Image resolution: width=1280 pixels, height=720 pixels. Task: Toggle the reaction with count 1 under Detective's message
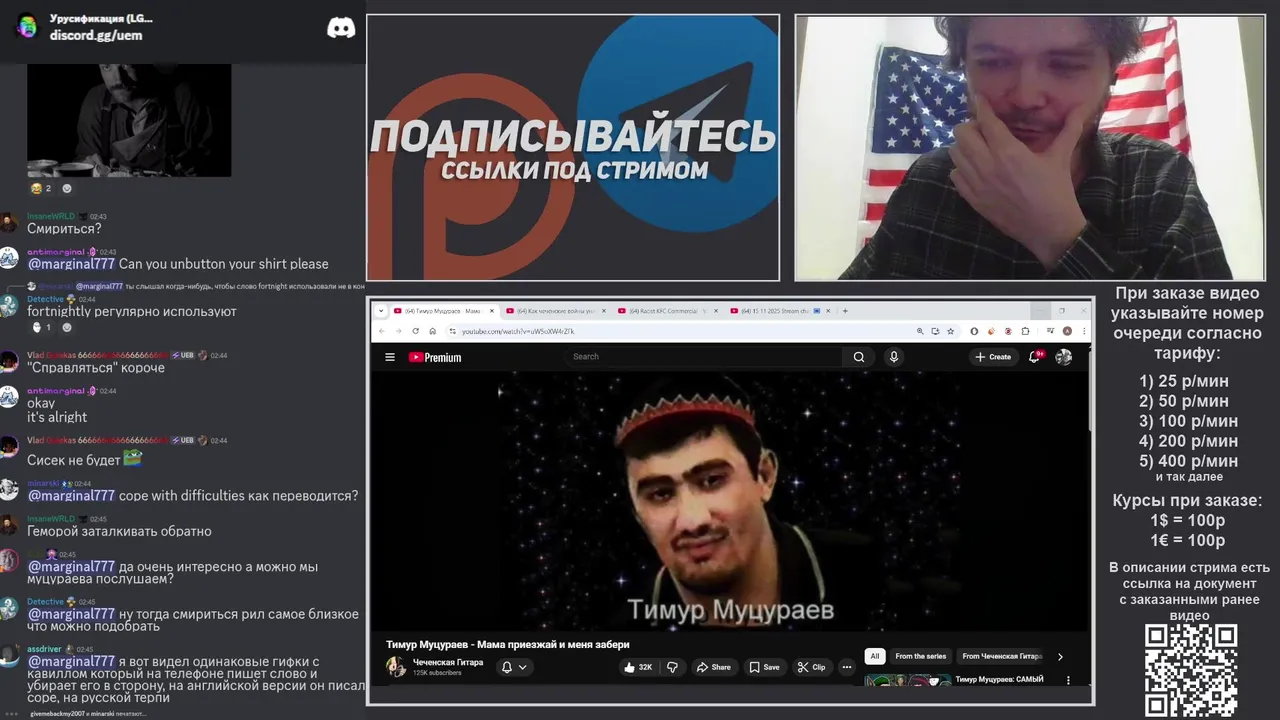click(41, 327)
